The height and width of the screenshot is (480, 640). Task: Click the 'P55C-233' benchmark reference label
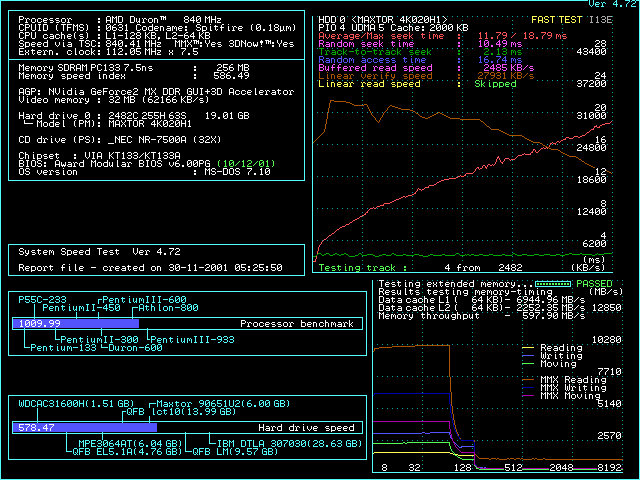pyautogui.click(x=42, y=300)
